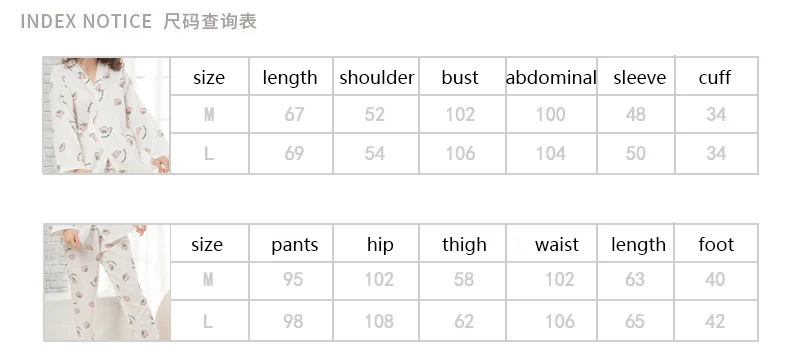The width and height of the screenshot is (790, 362).
Task: Click the thigh column header
Action: 464,245
